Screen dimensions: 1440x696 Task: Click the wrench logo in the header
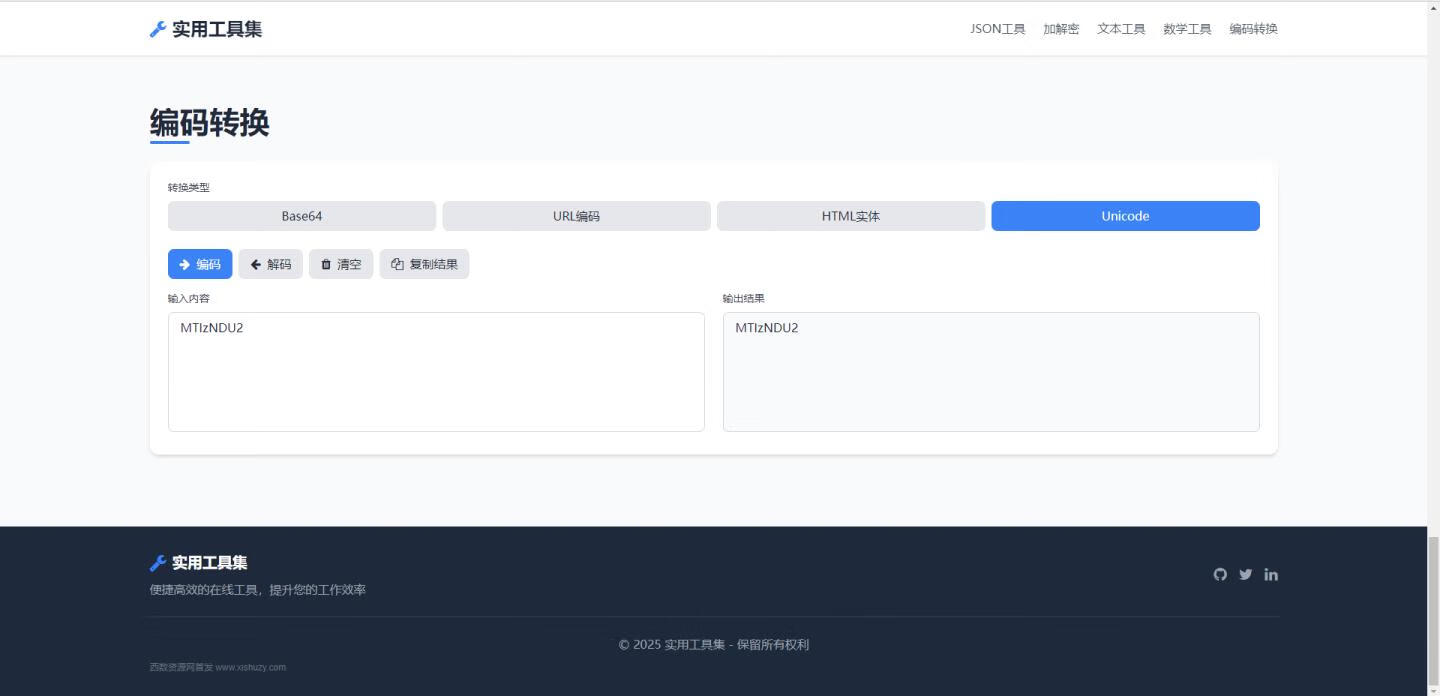pyautogui.click(x=157, y=28)
